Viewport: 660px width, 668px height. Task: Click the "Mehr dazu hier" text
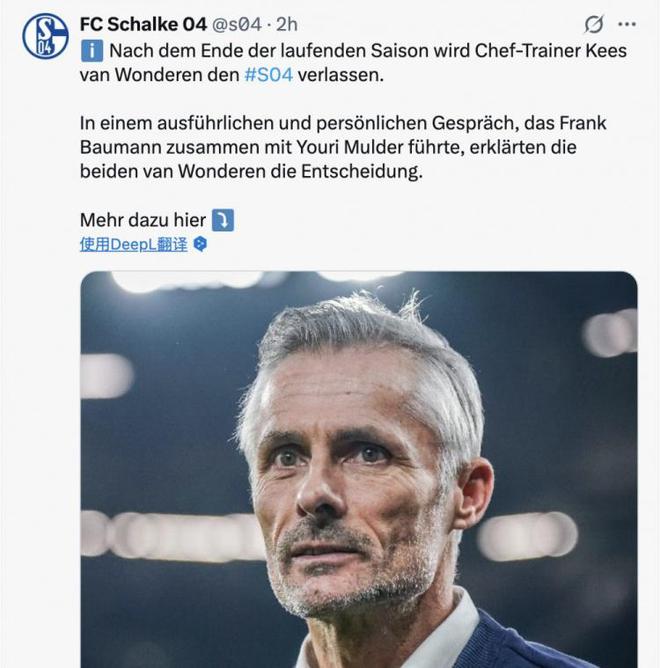[142, 220]
